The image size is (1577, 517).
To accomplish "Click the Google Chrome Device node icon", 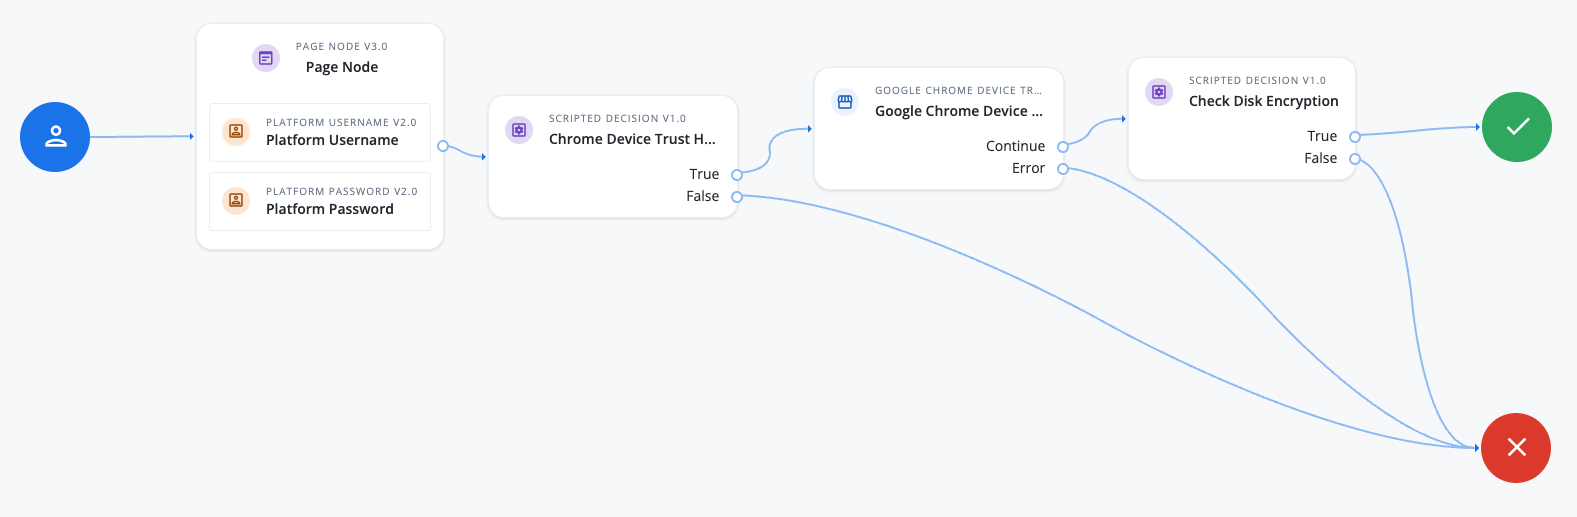I will tap(845, 102).
